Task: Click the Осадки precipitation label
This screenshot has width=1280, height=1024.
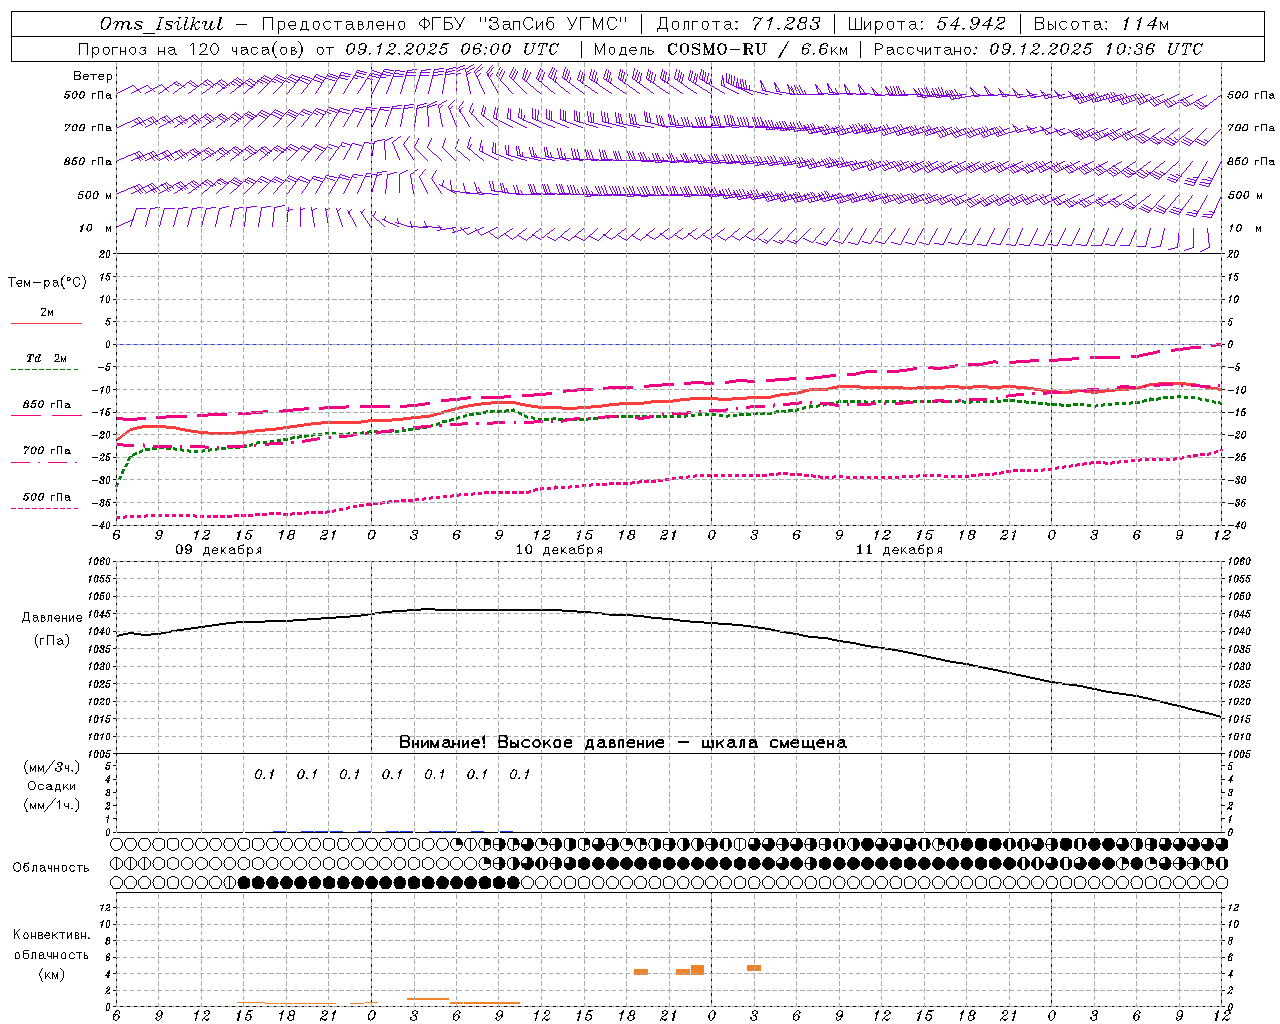Action: click(x=52, y=786)
